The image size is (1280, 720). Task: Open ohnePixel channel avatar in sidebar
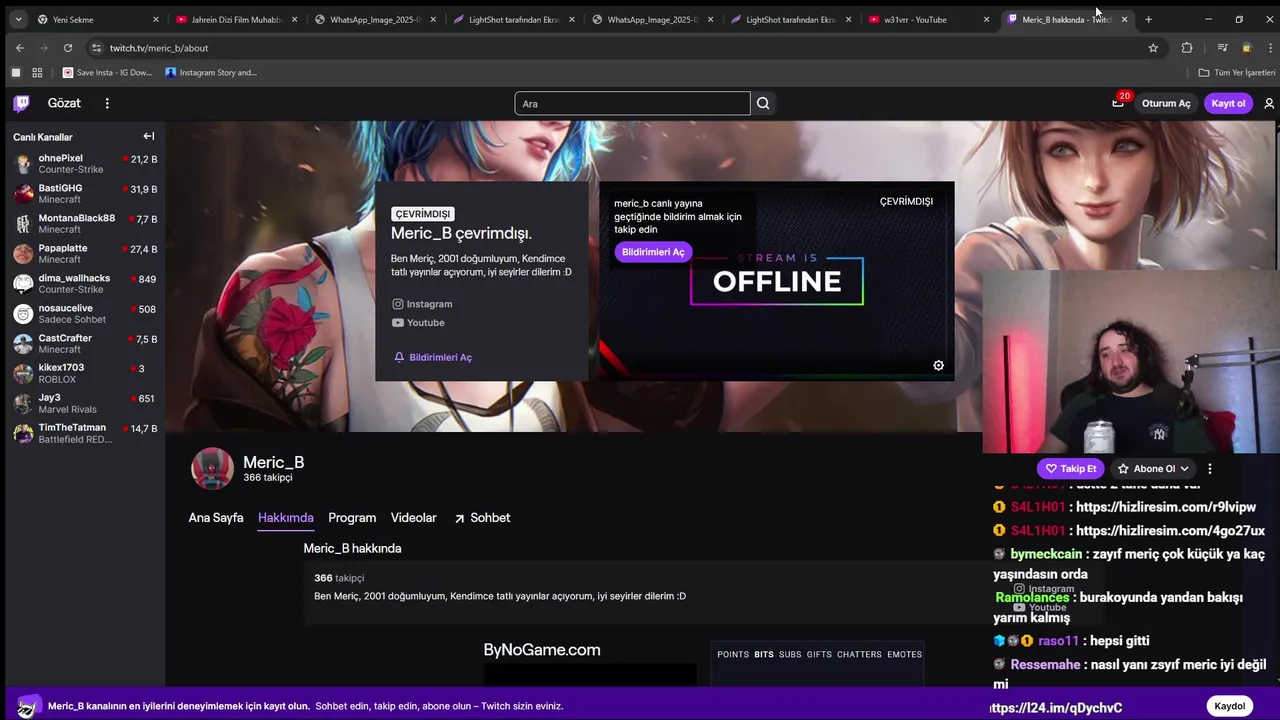point(23,164)
